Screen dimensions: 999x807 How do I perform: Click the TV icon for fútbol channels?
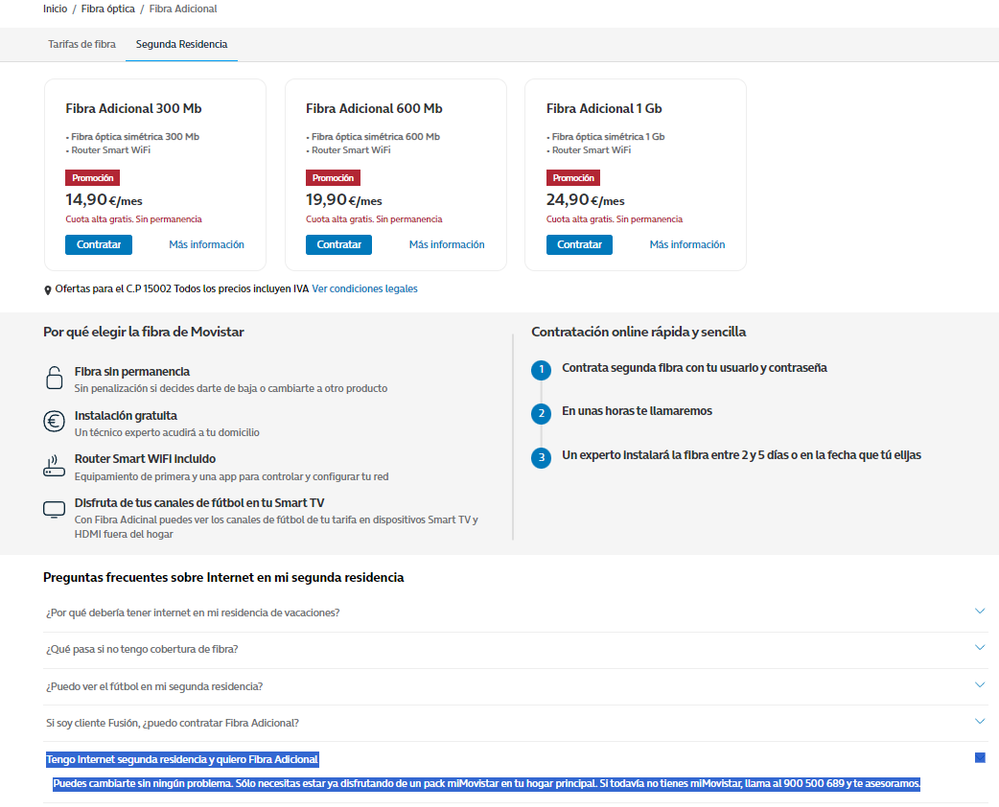[54, 509]
